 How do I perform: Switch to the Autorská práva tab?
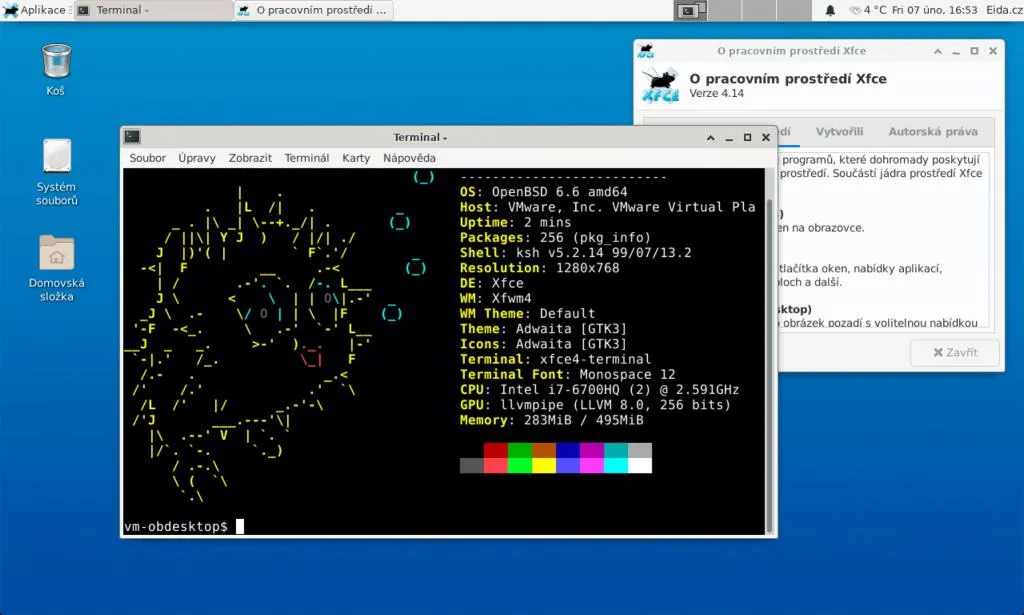click(933, 132)
